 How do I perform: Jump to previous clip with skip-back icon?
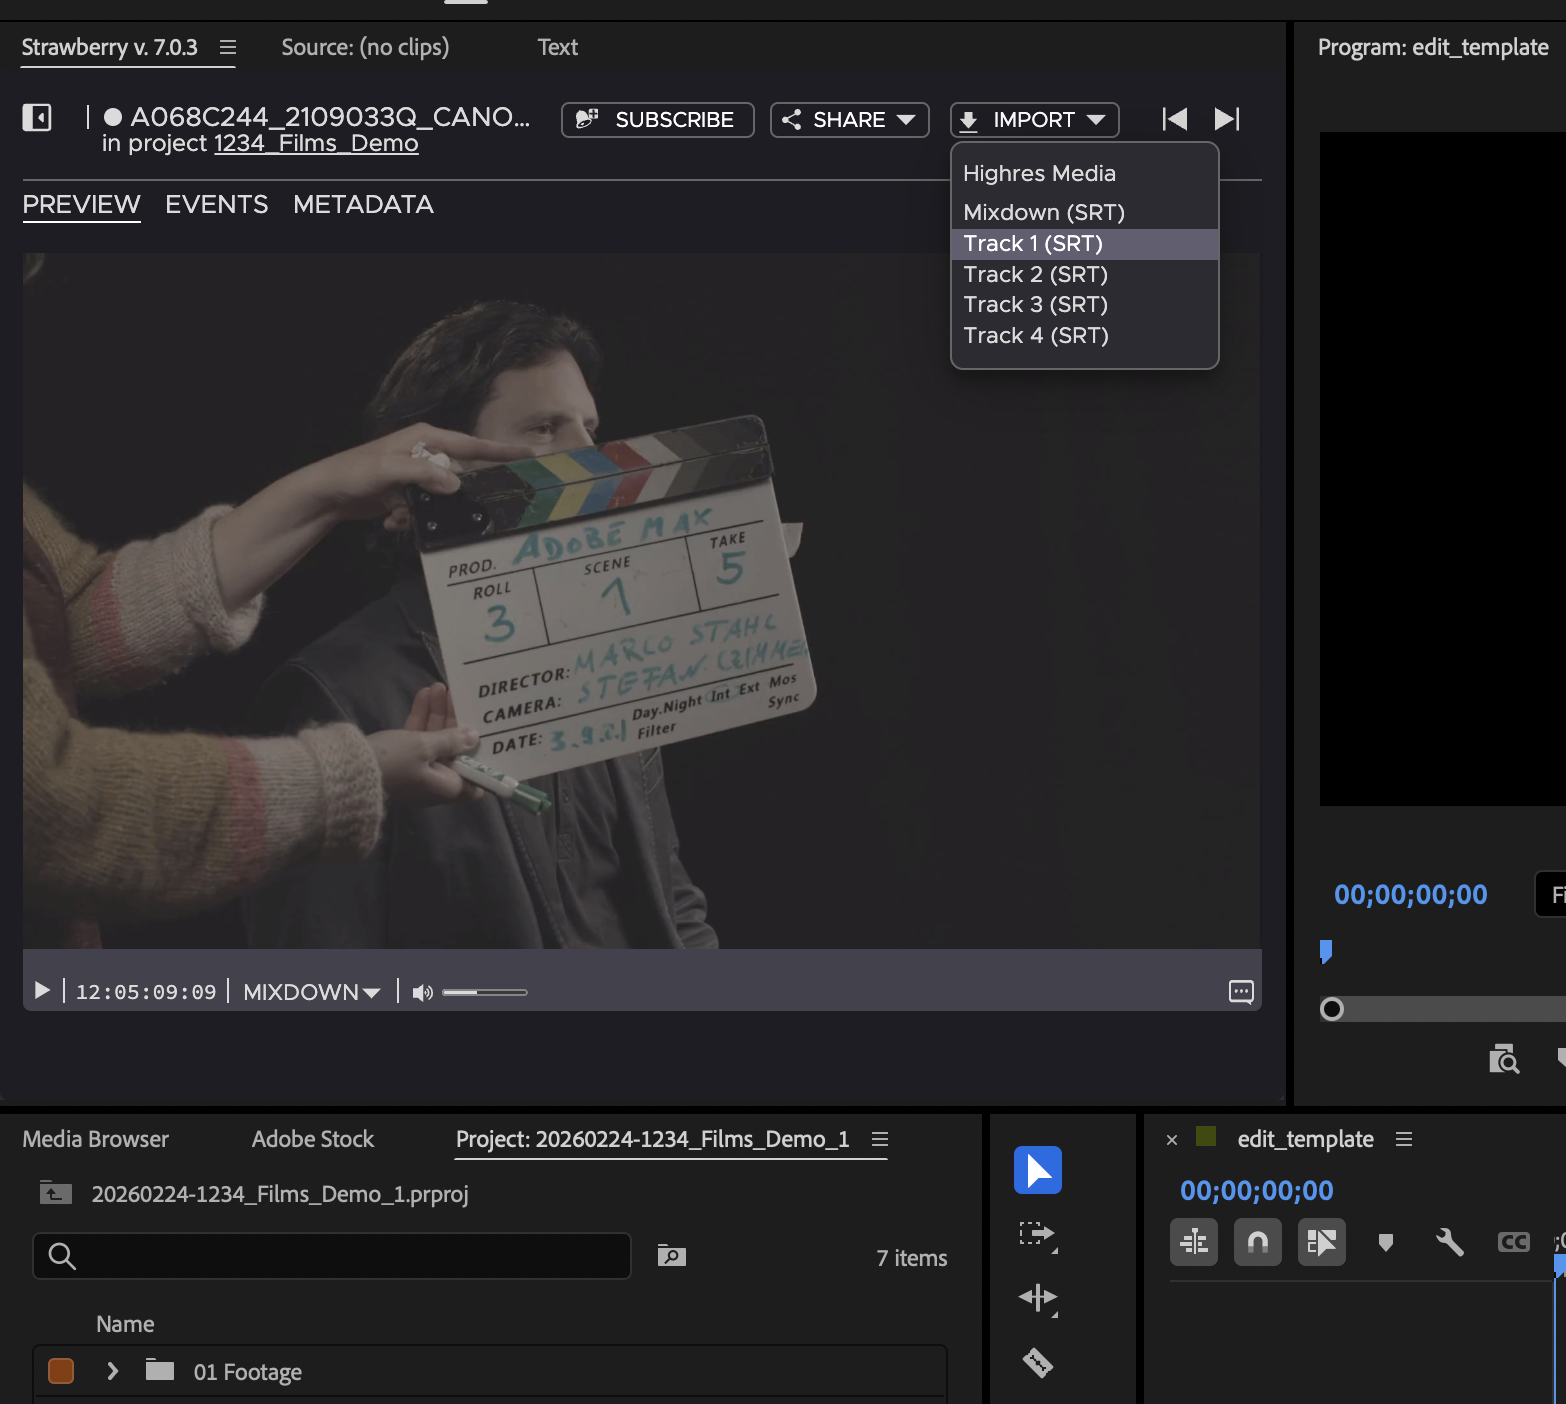(1175, 119)
